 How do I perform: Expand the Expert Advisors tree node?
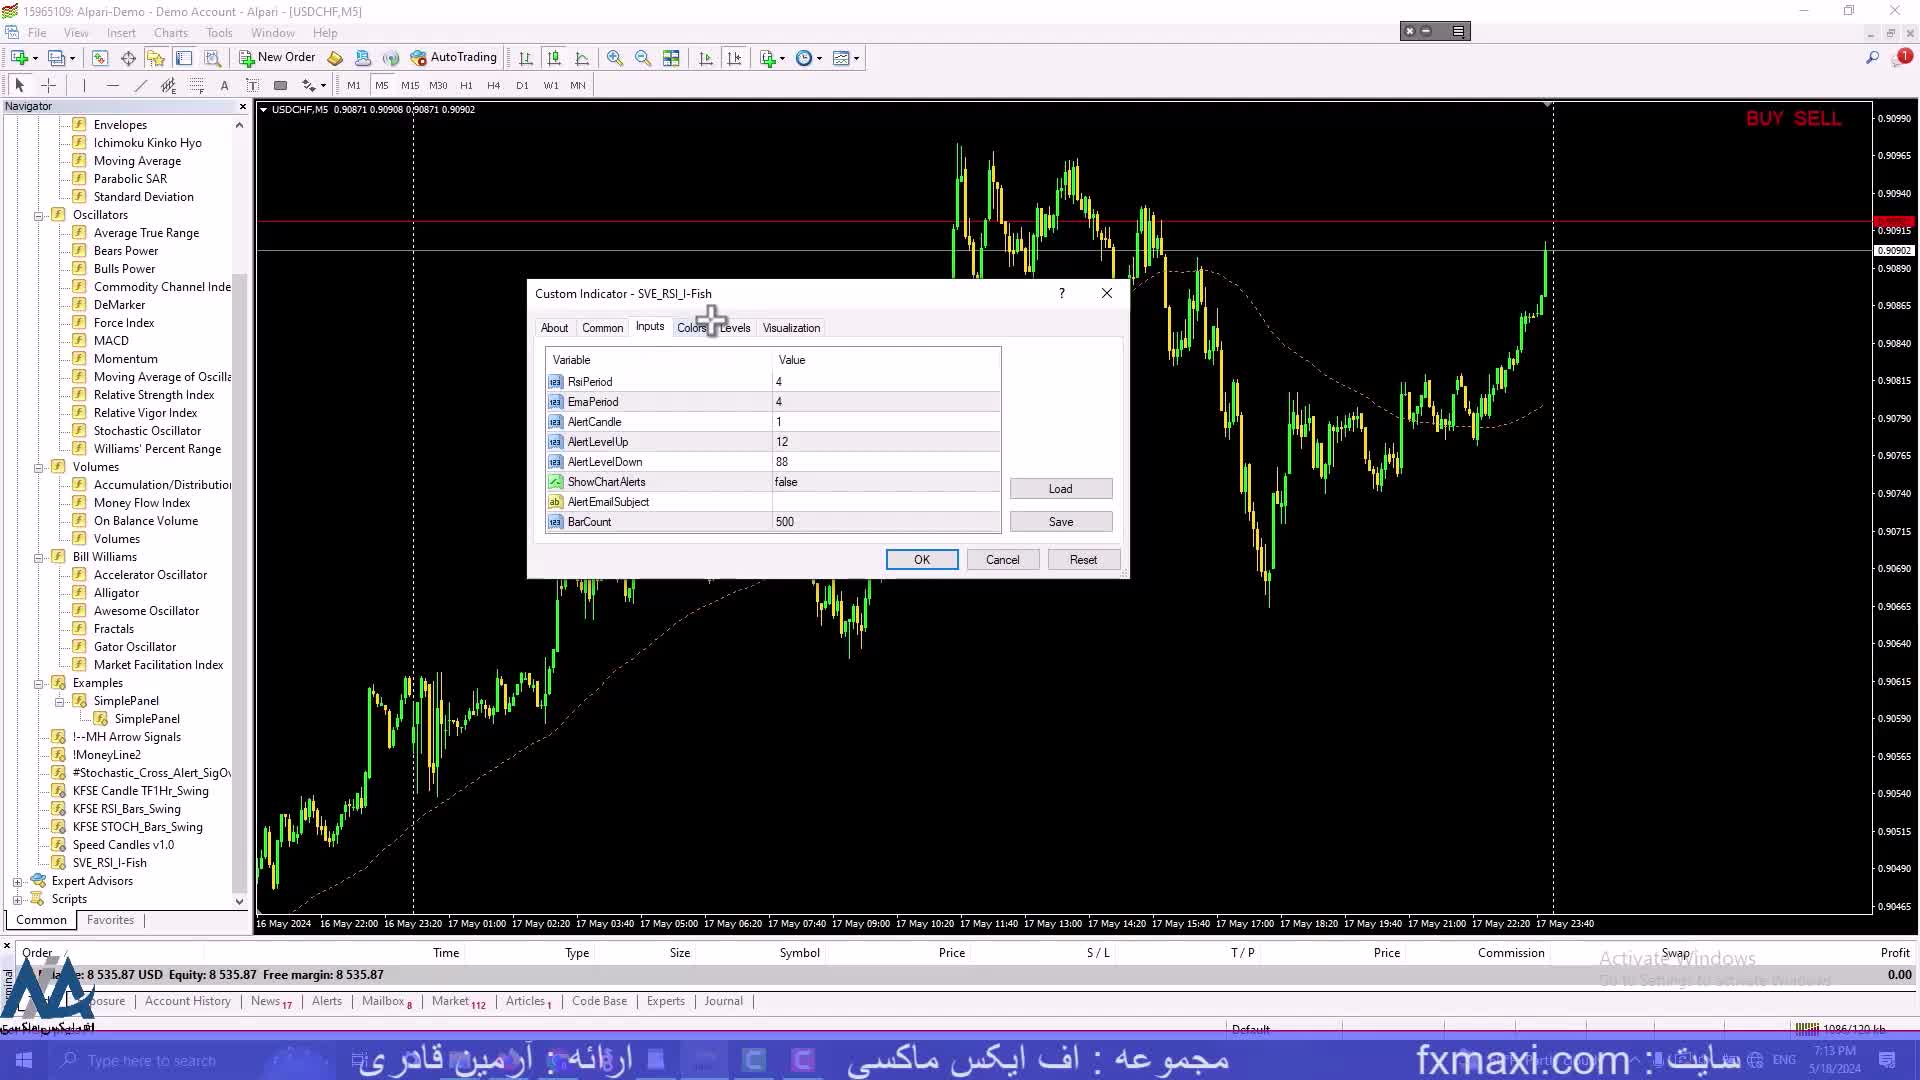17,881
